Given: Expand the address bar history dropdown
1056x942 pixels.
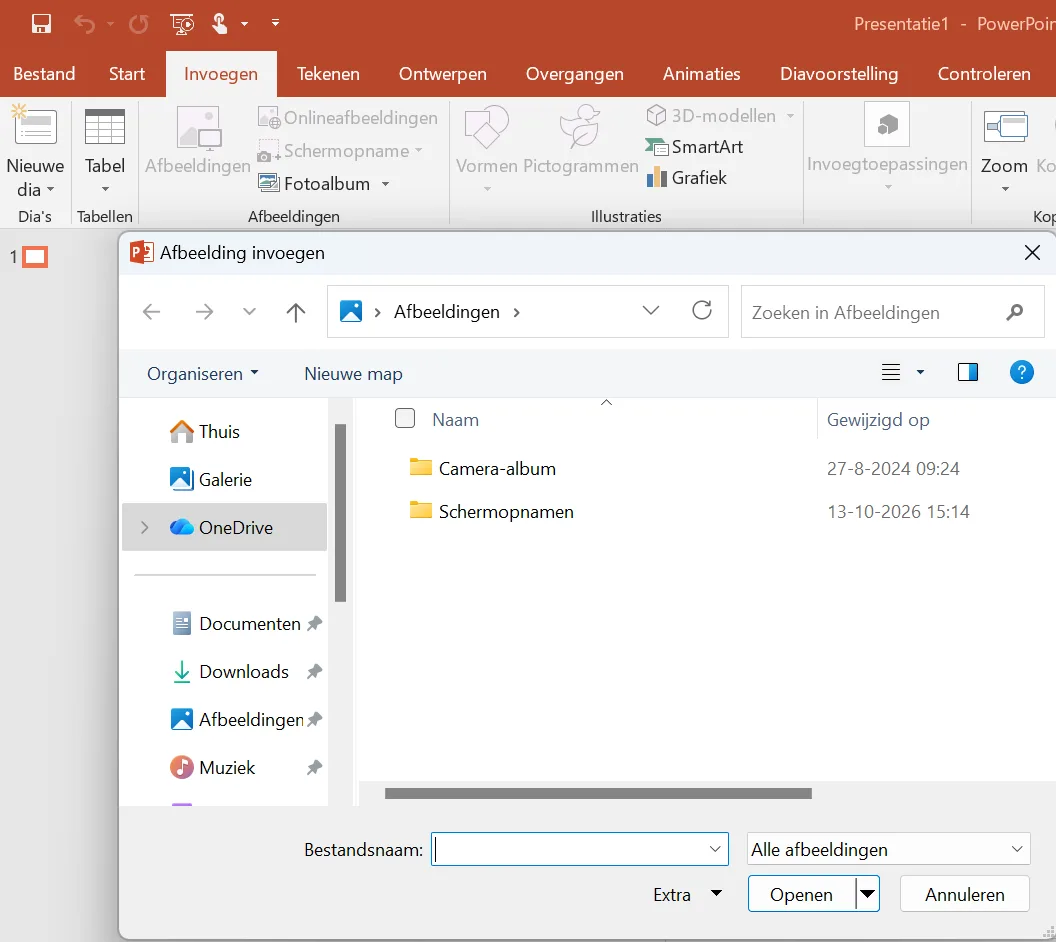Looking at the screenshot, I should (x=651, y=310).
